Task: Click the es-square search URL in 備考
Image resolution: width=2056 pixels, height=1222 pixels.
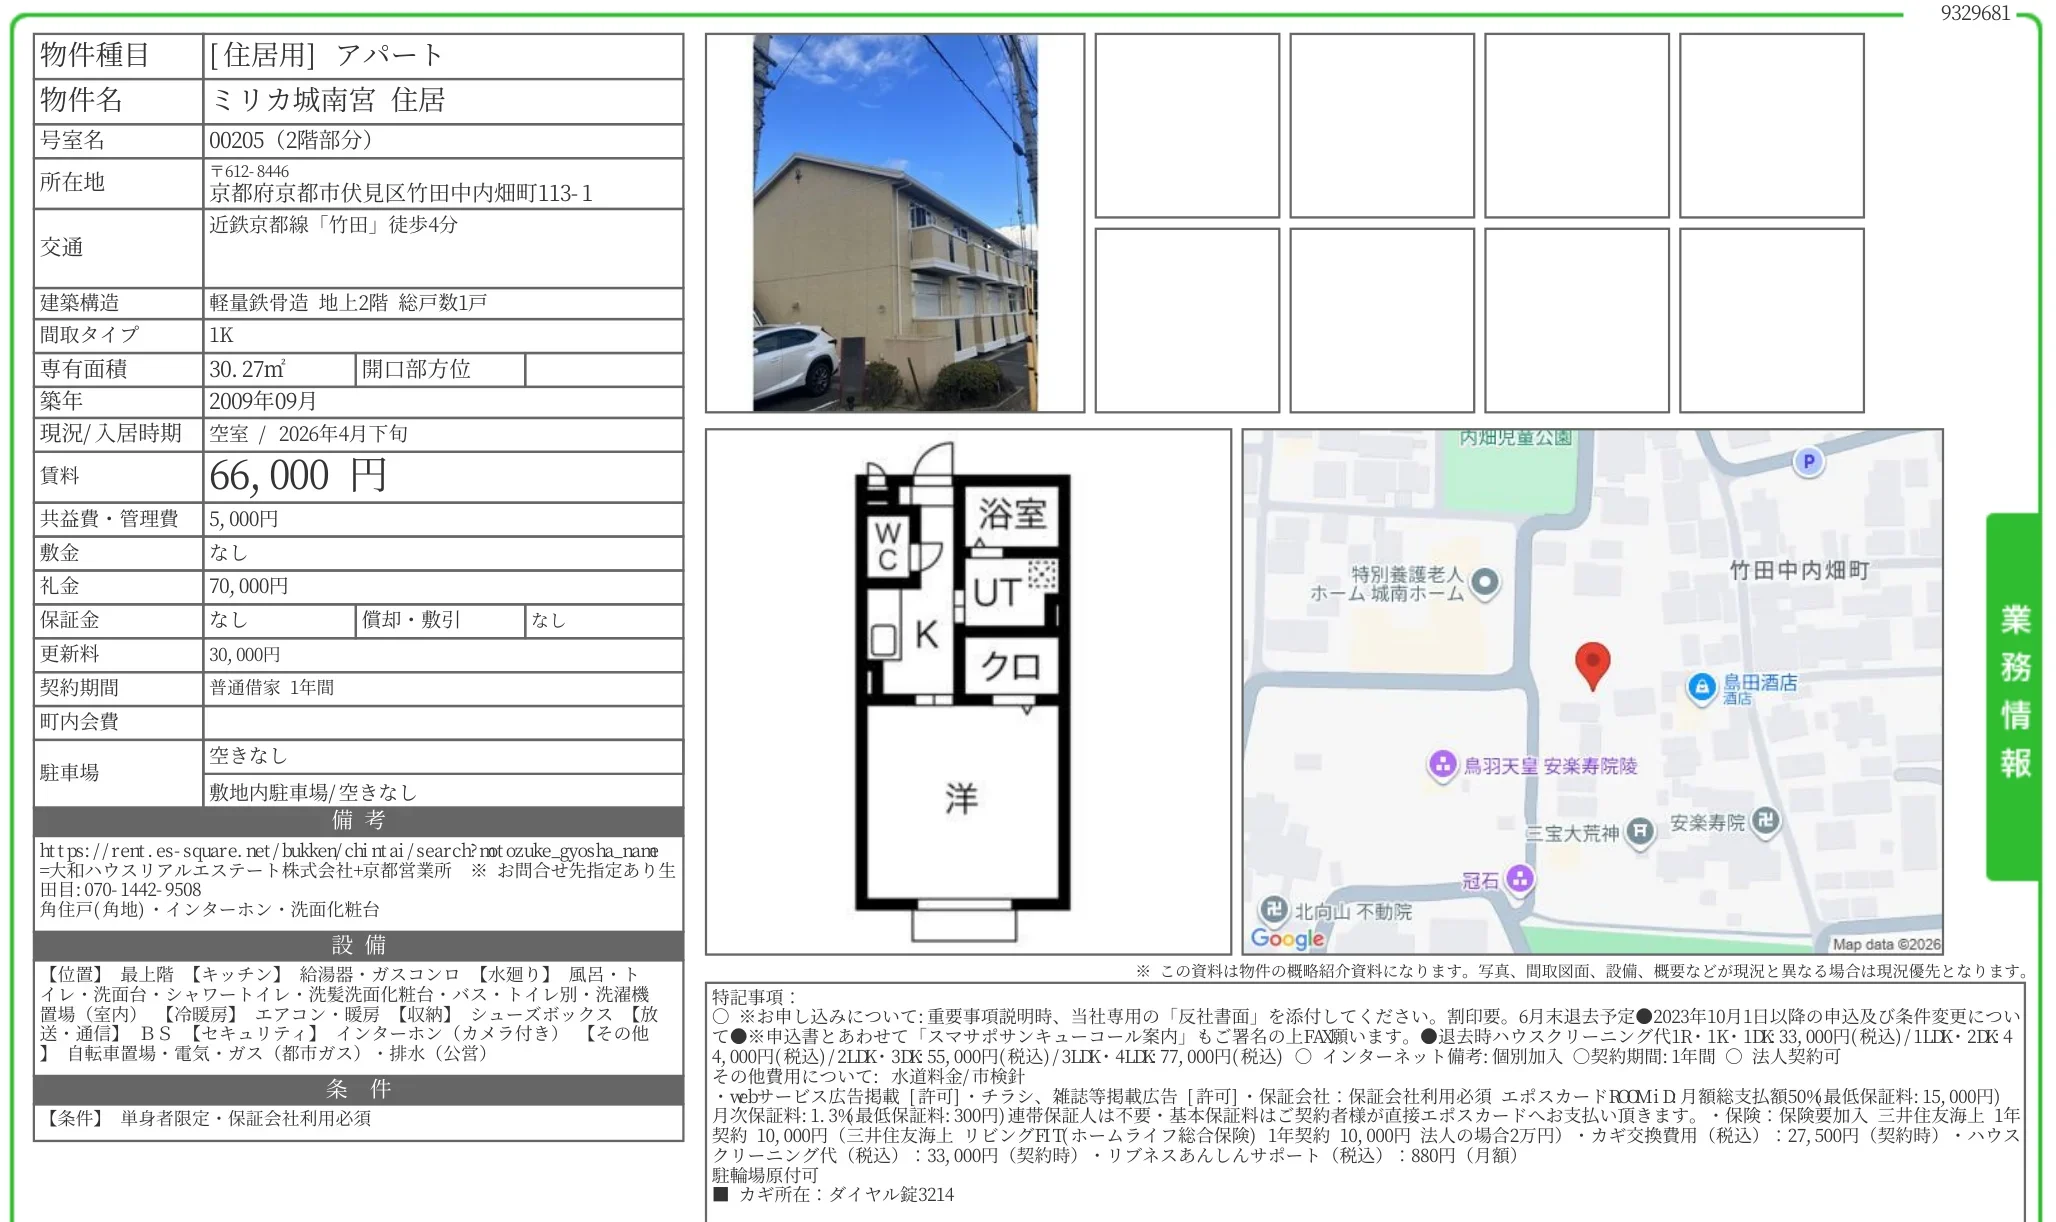Action: (348, 851)
